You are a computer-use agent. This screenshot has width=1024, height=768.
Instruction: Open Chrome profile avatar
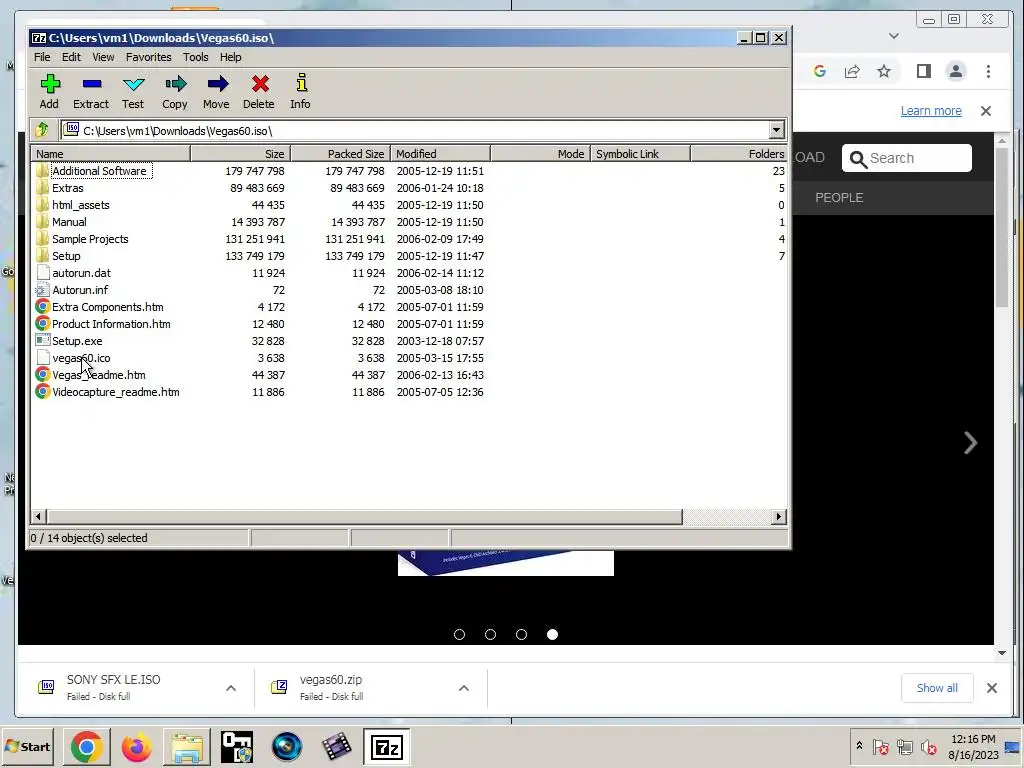[955, 71]
